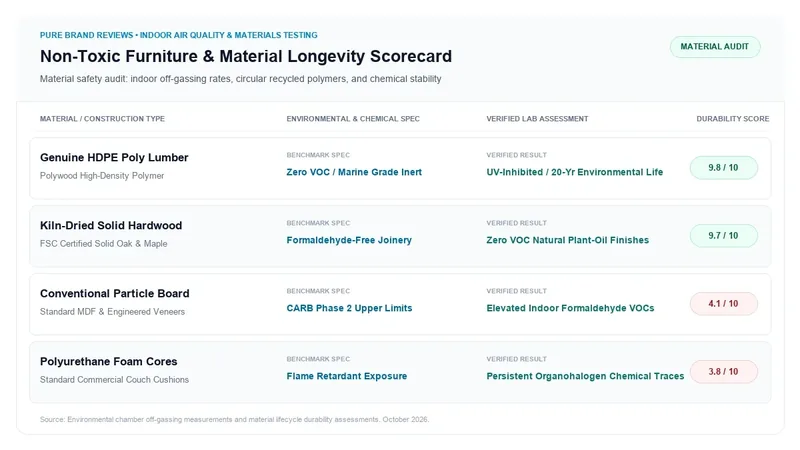Open CARB Phase 2 Upper Limits spec

point(349,308)
